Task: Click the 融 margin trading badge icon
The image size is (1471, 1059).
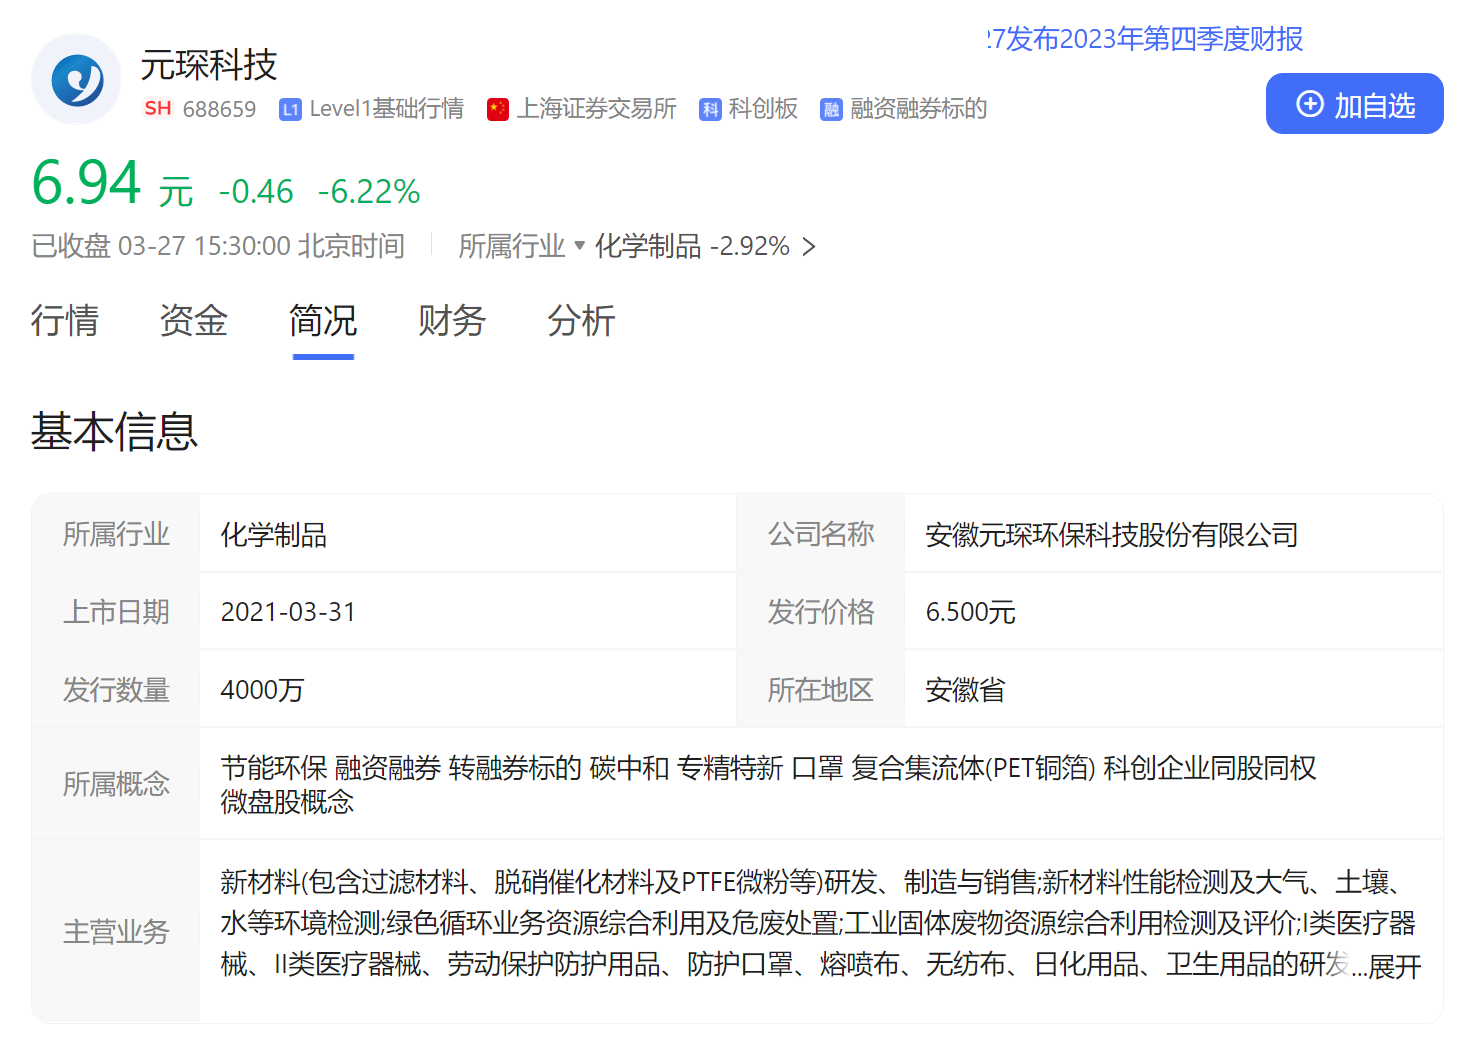Action: (831, 110)
